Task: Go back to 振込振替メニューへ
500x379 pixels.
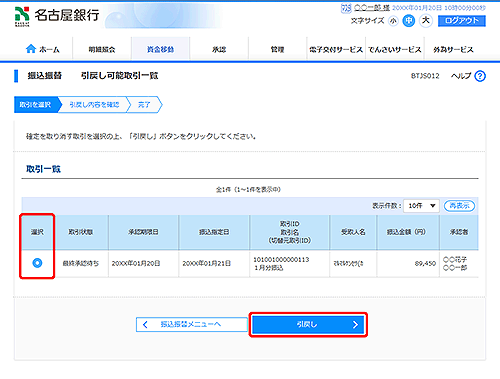Action: [x=192, y=324]
